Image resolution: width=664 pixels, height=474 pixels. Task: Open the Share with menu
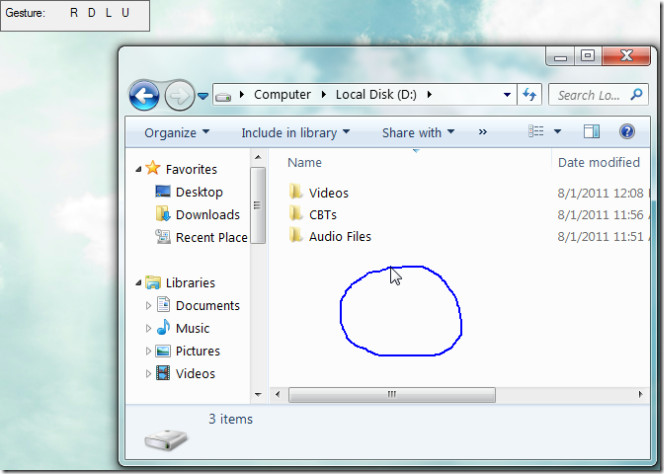click(418, 133)
